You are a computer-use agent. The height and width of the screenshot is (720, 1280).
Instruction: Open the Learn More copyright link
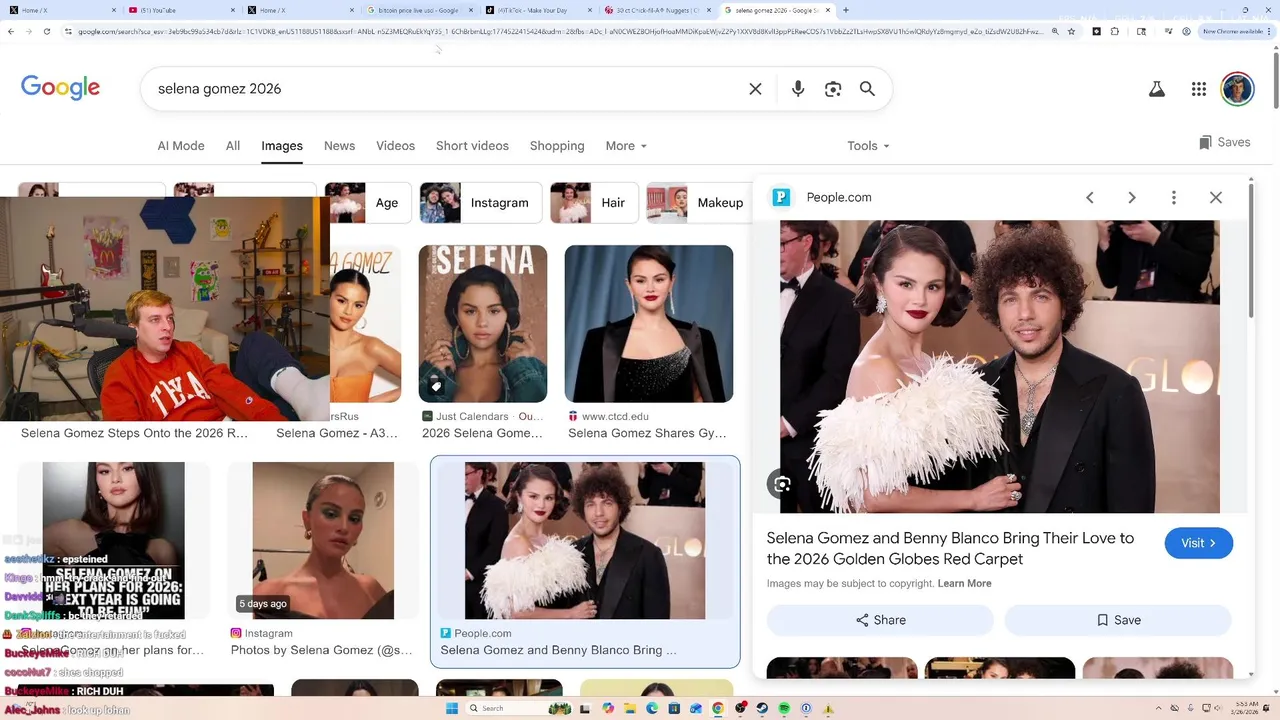[x=964, y=583]
